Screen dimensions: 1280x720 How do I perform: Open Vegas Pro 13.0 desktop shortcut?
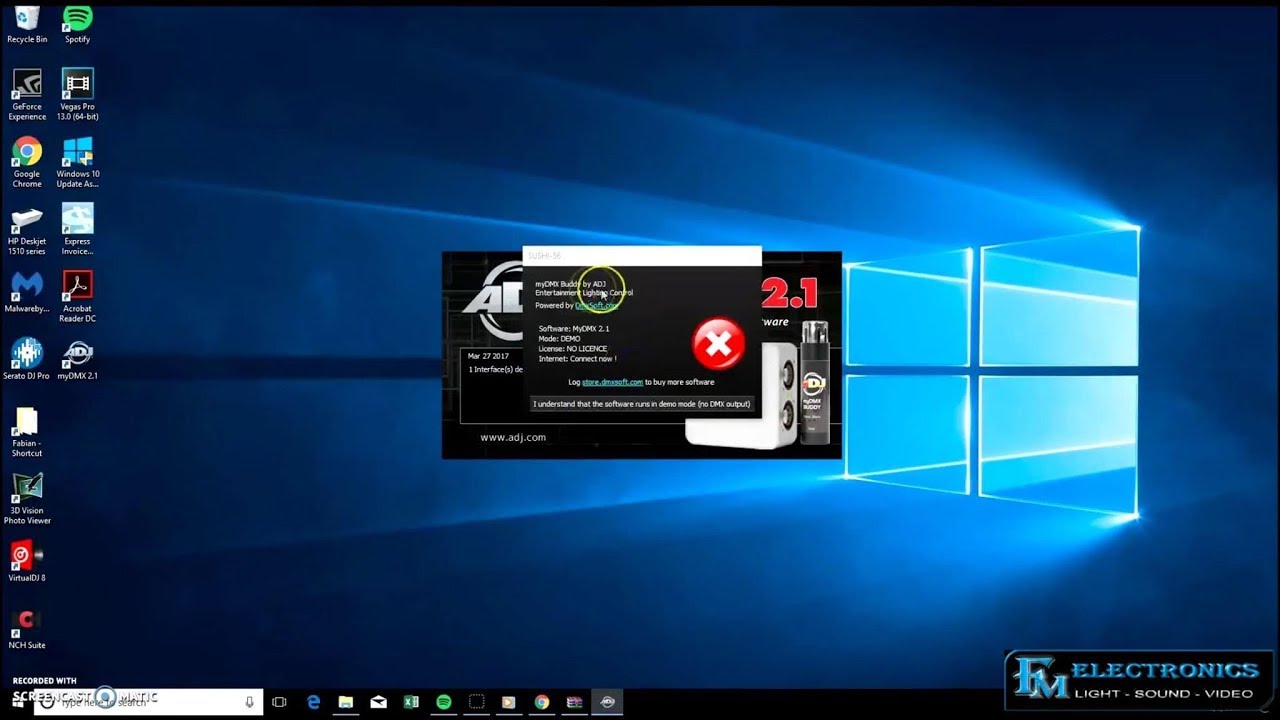[77, 95]
